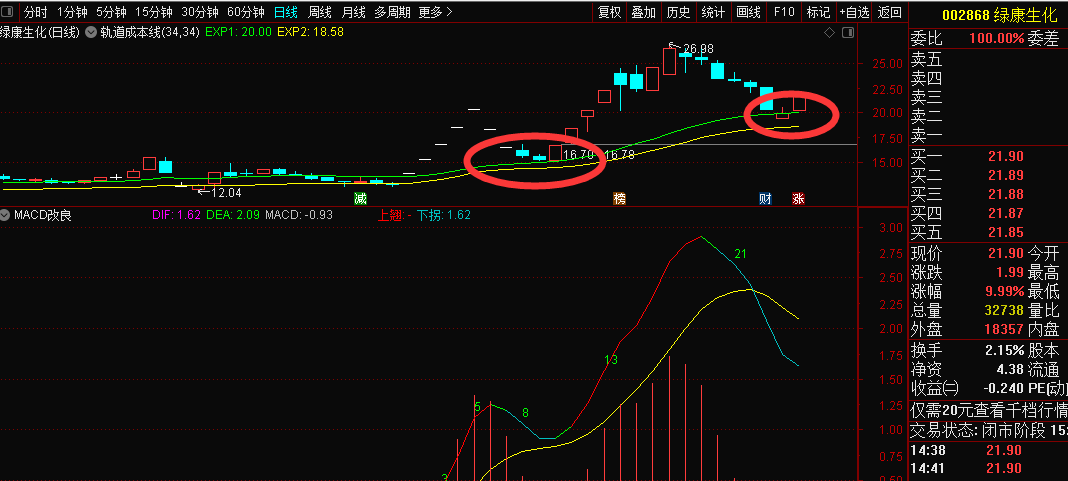This screenshot has height=481, width=1068.
Task: Click the 买四 price 21.87
Action: (x=1005, y=213)
